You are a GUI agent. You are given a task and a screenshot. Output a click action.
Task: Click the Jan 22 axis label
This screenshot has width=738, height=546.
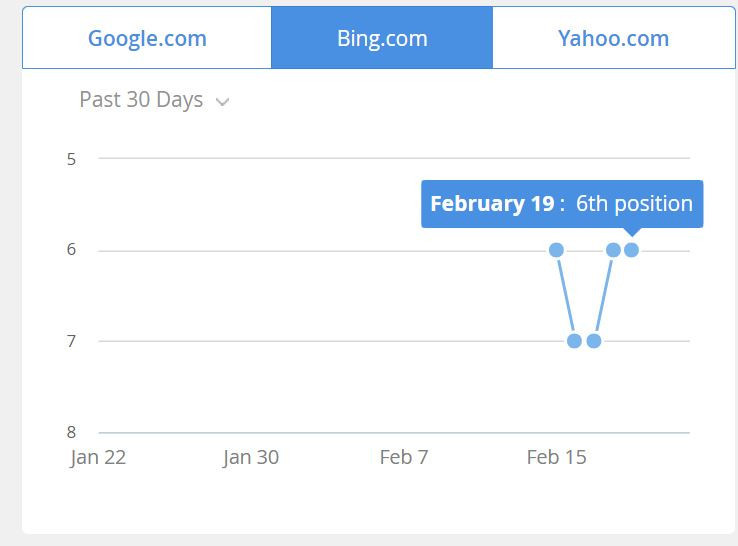click(x=98, y=457)
